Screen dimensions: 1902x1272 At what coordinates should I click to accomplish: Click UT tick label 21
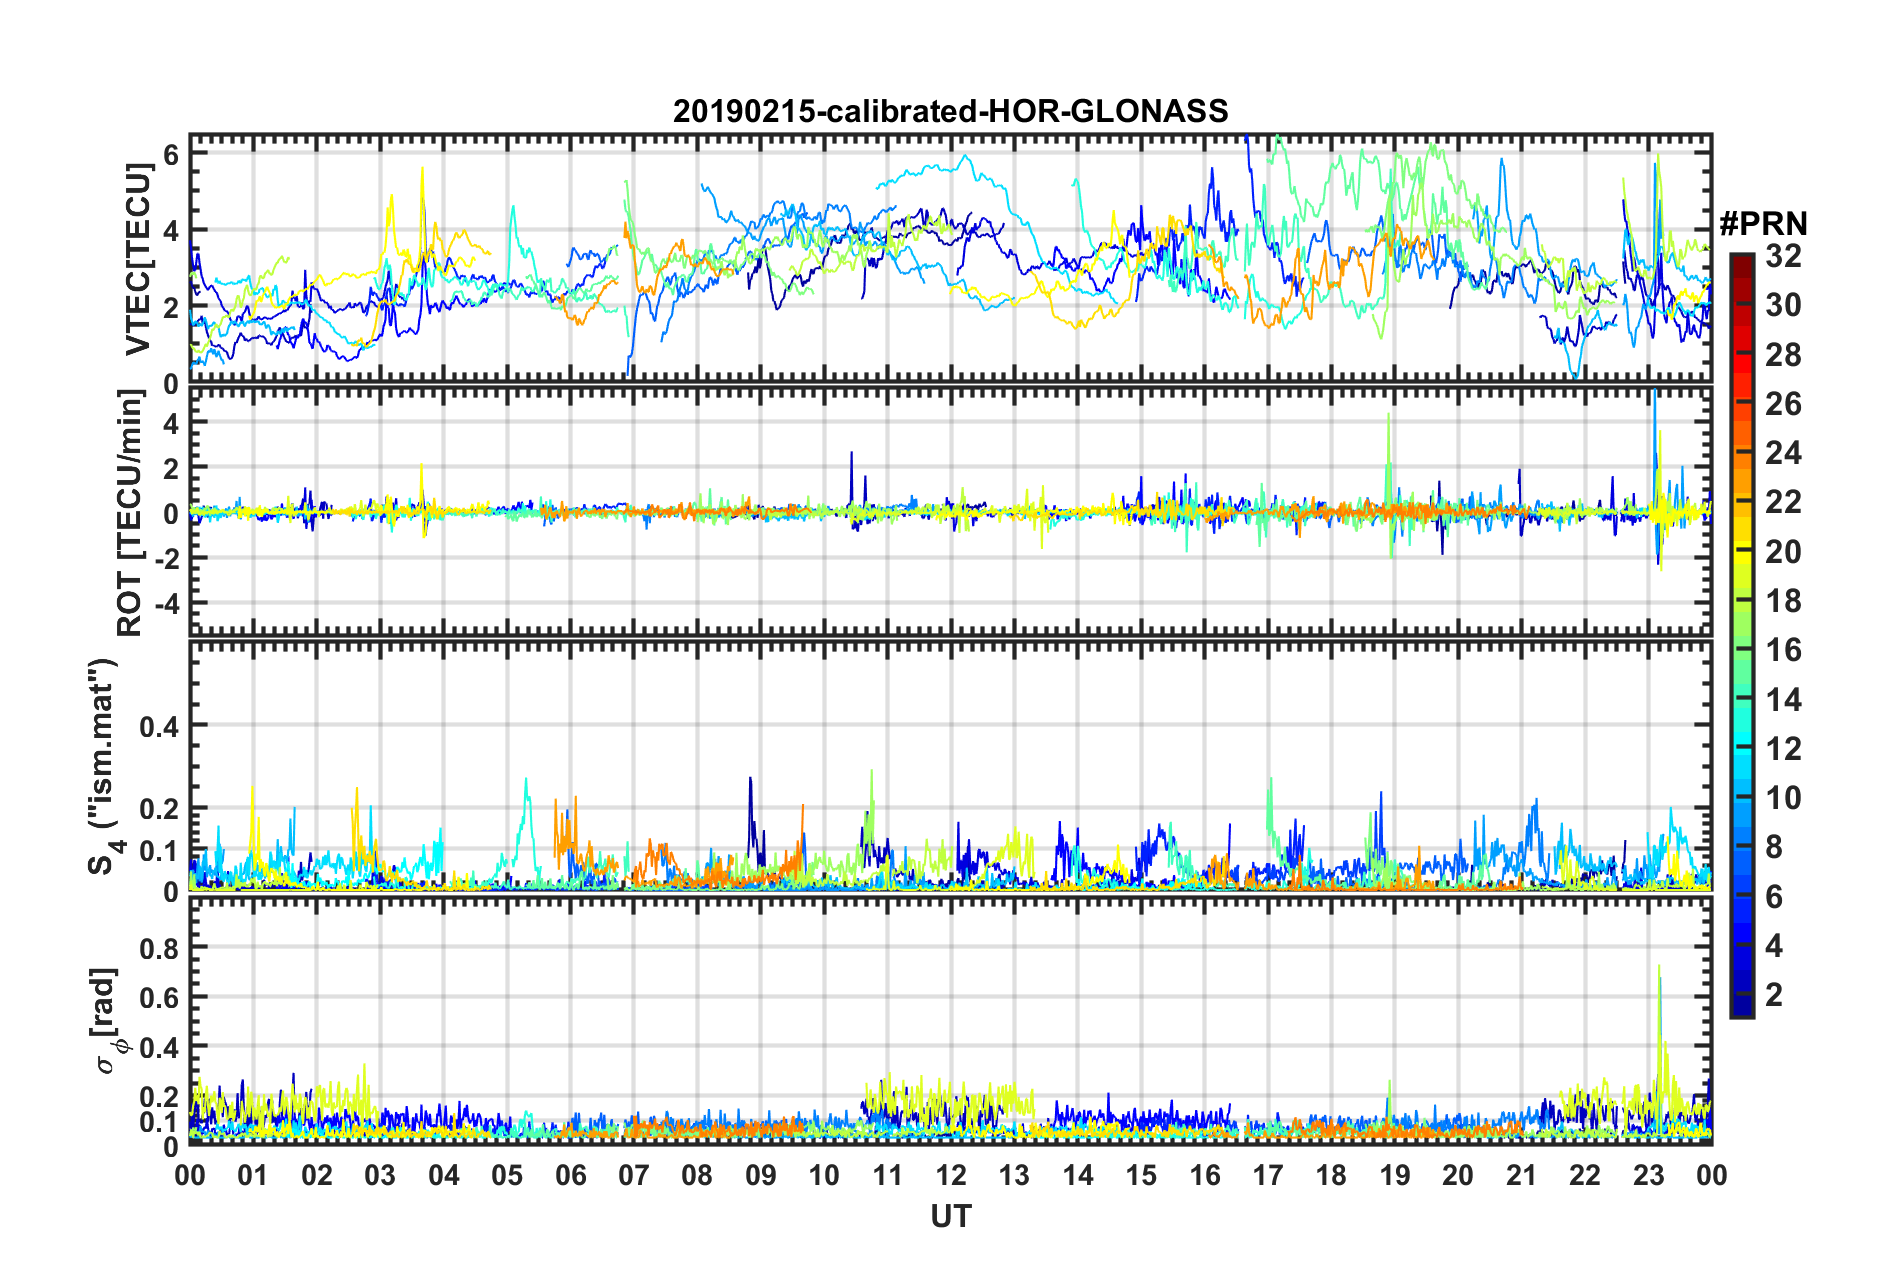click(1522, 1175)
